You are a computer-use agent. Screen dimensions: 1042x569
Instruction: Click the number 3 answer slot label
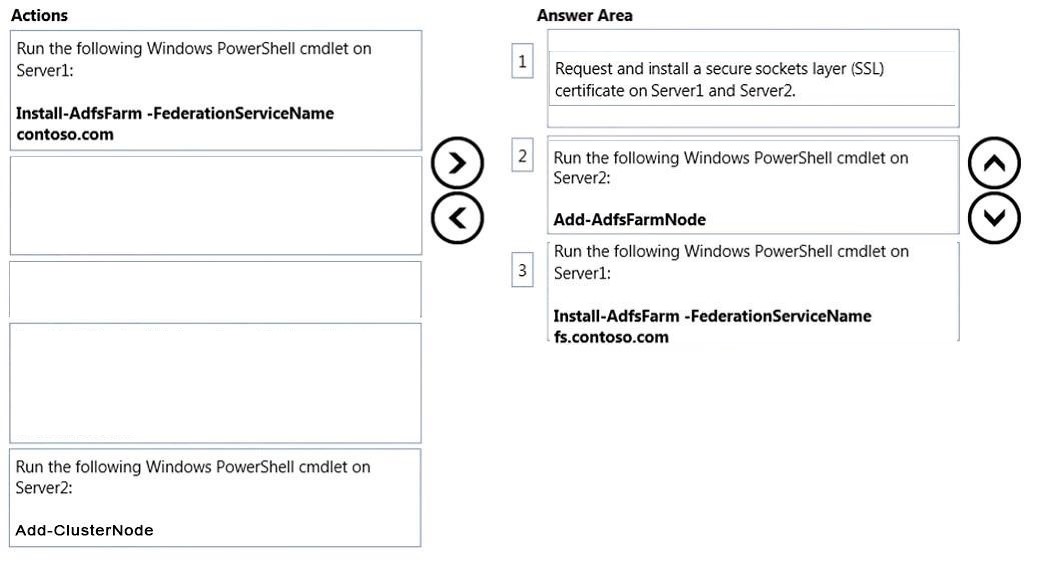pyautogui.click(x=522, y=270)
